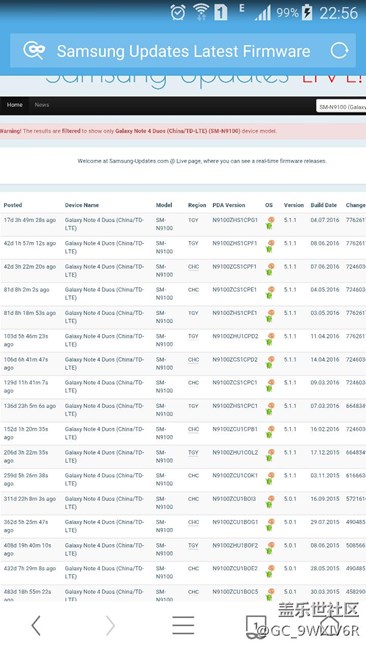Screen dimensions: 366x650
Task: Tap the Samsung Updates Latest Firmware address bar
Action: pos(183,51)
